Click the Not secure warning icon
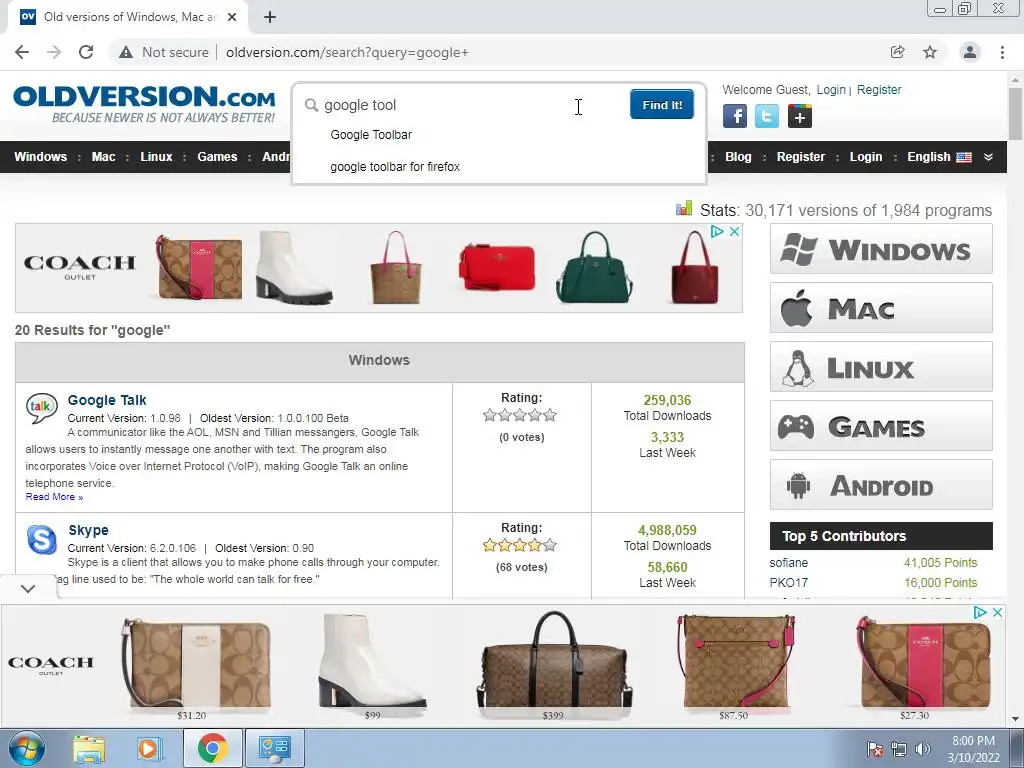1024x768 pixels. tap(126, 52)
